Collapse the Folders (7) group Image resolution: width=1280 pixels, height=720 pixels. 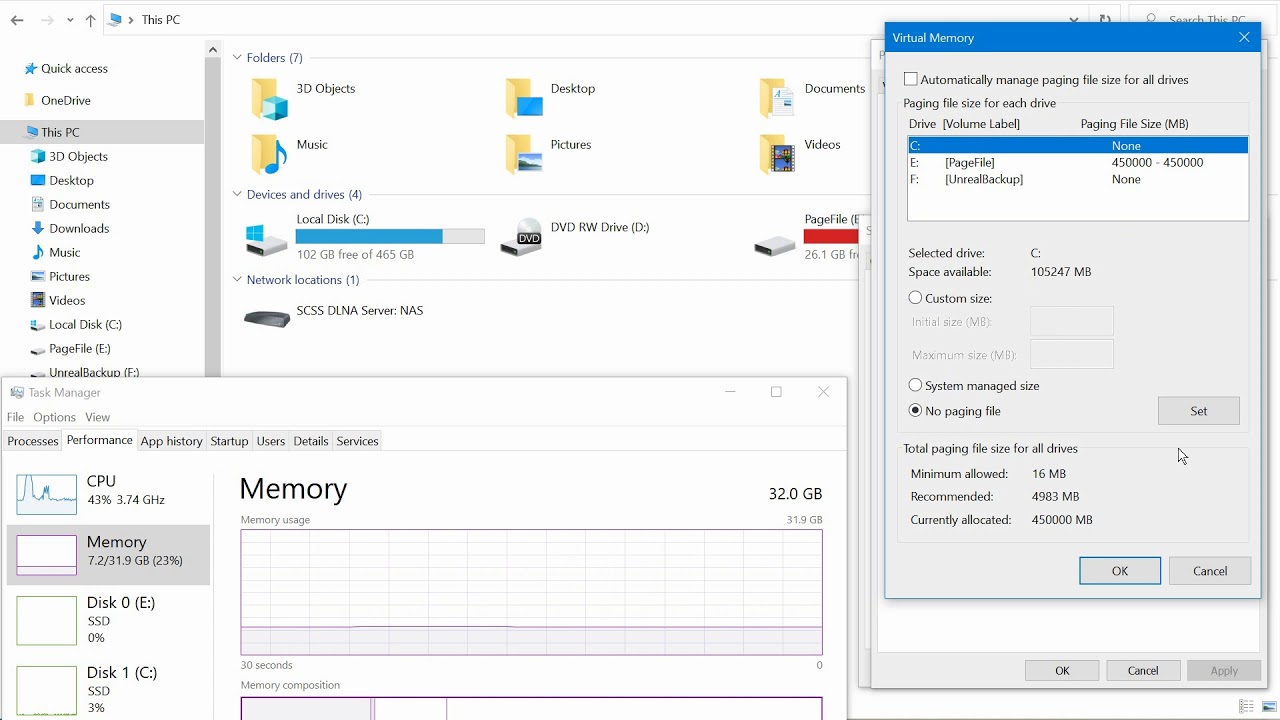tap(237, 58)
